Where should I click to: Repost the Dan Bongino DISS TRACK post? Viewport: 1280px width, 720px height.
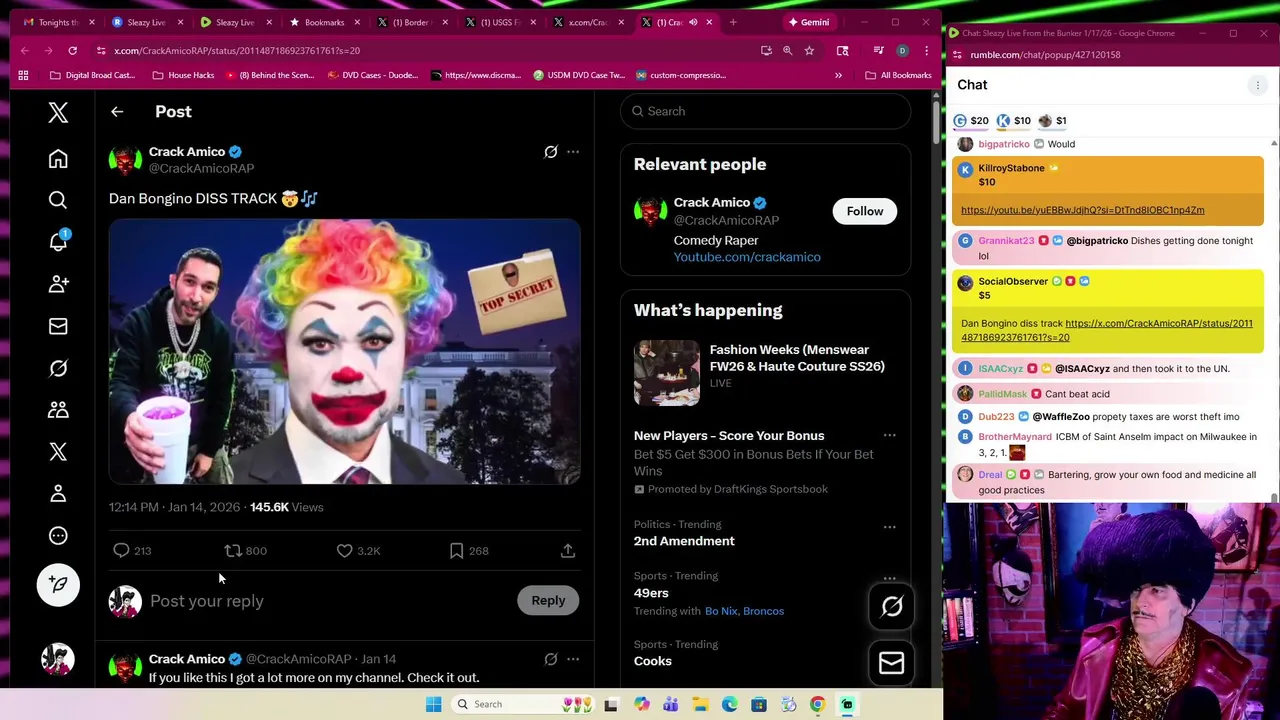pos(245,551)
